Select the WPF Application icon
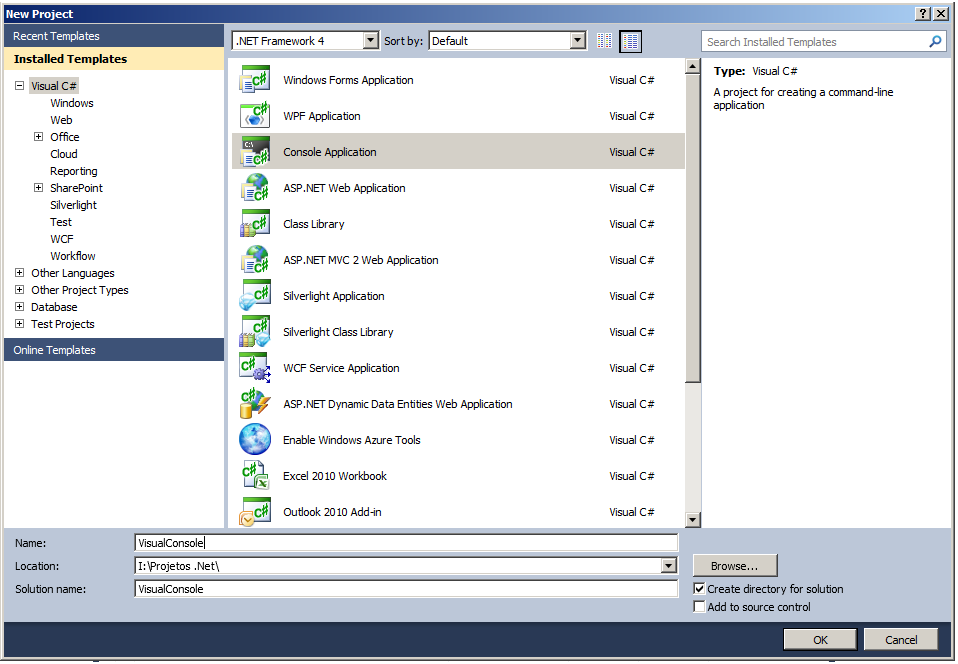 click(255, 116)
